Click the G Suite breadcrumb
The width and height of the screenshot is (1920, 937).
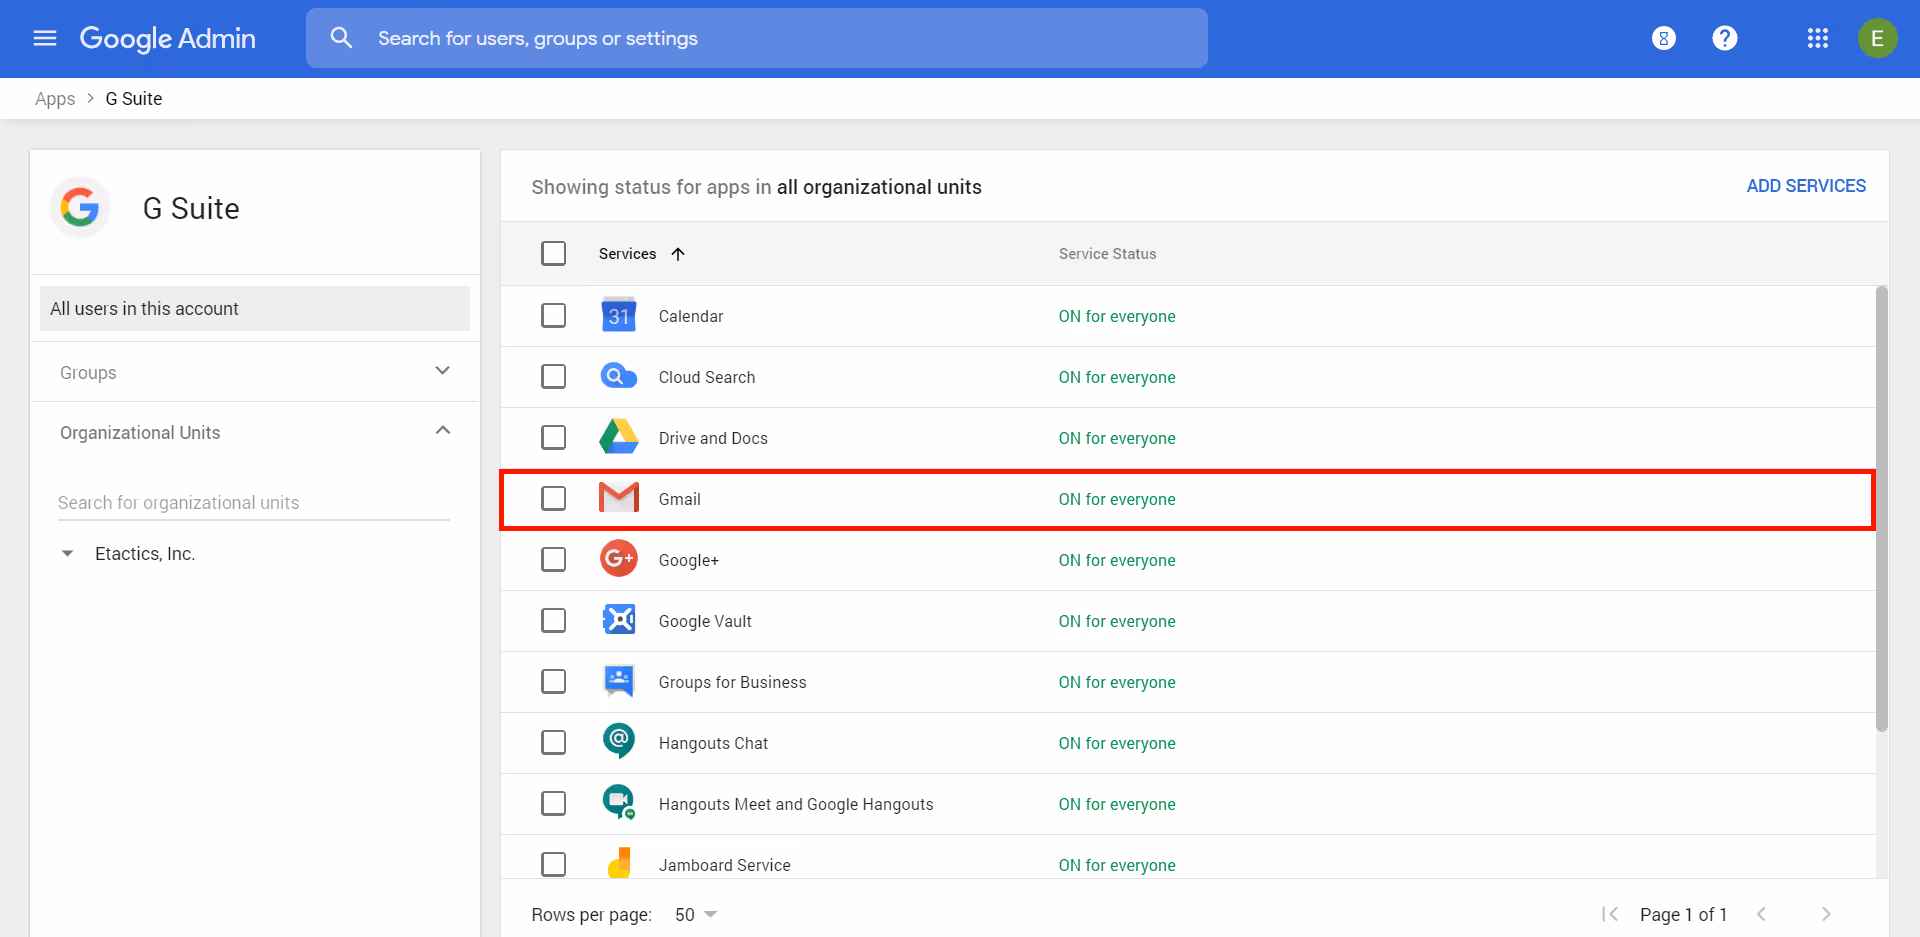coord(134,99)
